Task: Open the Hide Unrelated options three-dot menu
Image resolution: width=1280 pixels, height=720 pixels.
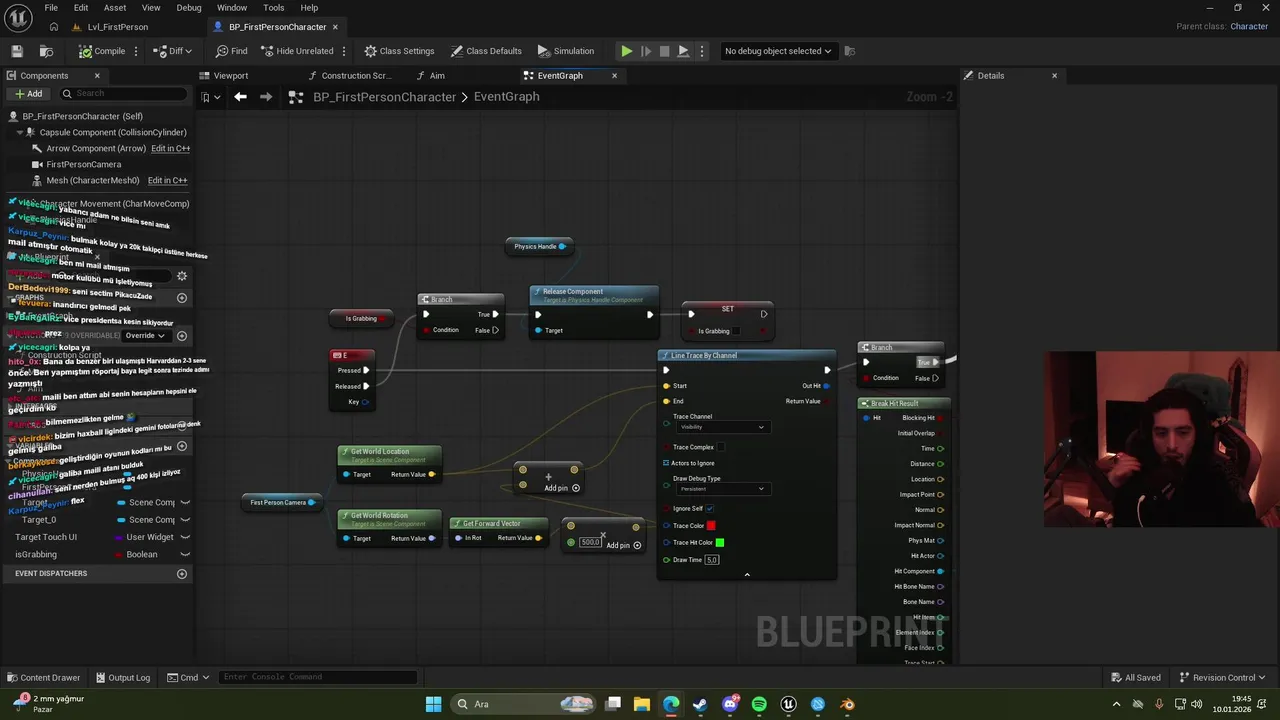Action: (344, 51)
